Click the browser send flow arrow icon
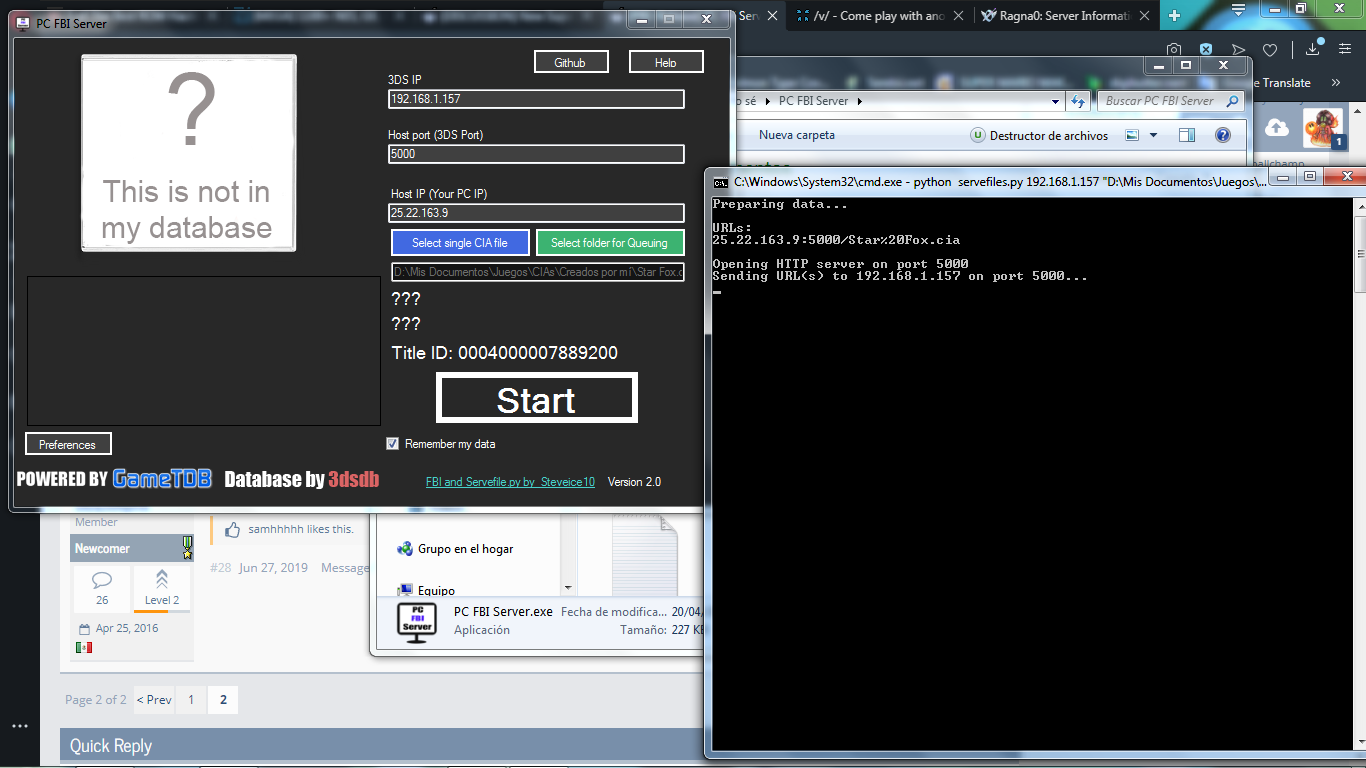Viewport: 1366px width, 768px height. point(1238,50)
